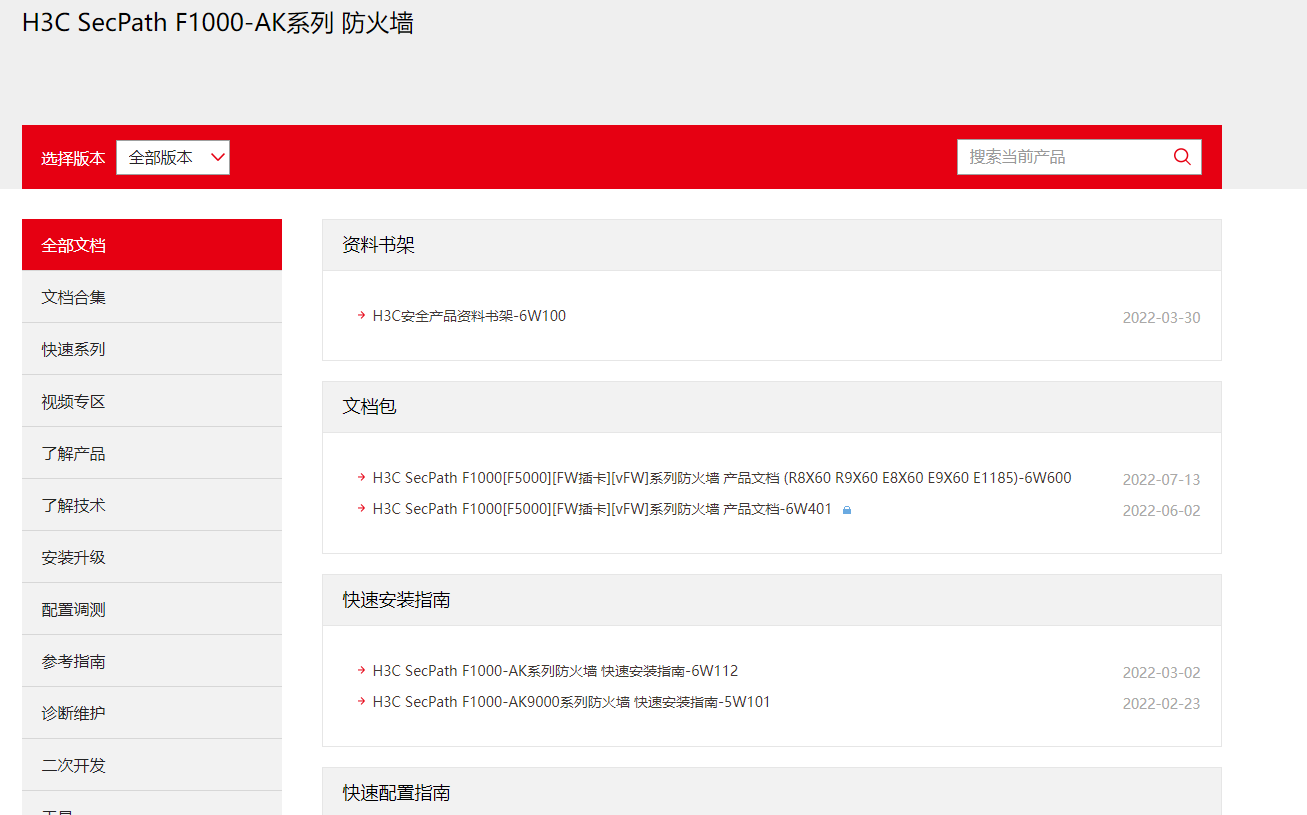Click the 选择版本 label
Screen dimensions: 1307x815
pyautogui.click(x=73, y=158)
